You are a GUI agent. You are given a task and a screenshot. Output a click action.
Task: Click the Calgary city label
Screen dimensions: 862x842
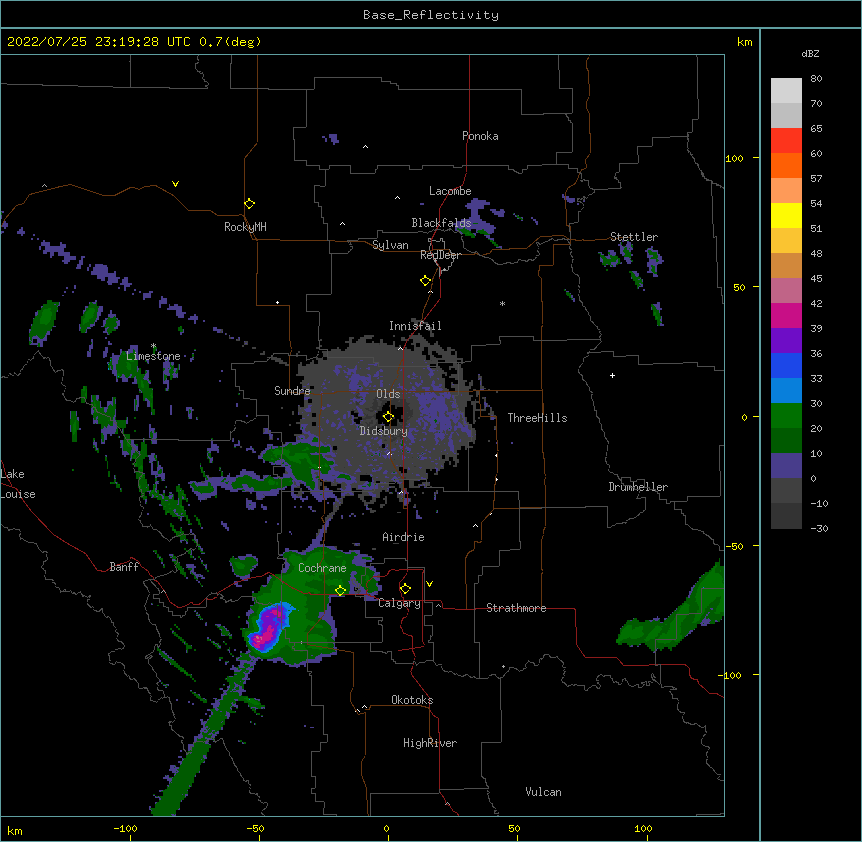(400, 603)
